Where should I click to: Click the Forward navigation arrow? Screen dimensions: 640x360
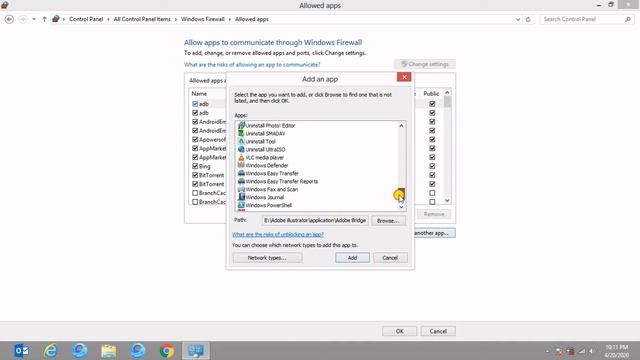coord(23,19)
